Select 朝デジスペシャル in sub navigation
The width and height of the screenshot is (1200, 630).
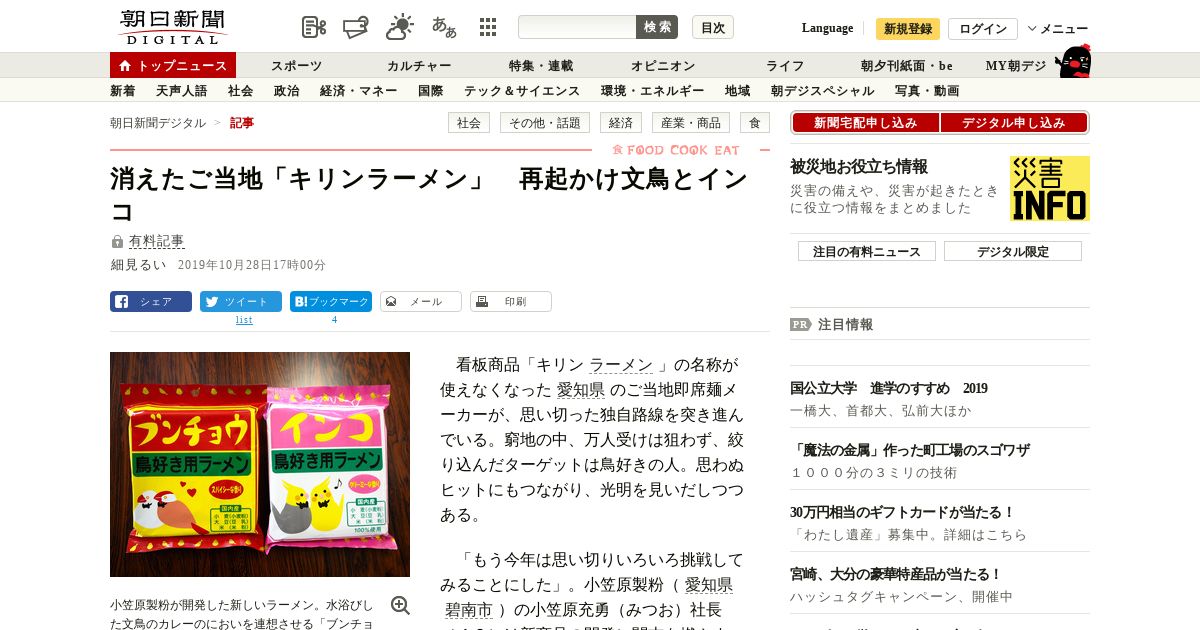click(x=823, y=91)
